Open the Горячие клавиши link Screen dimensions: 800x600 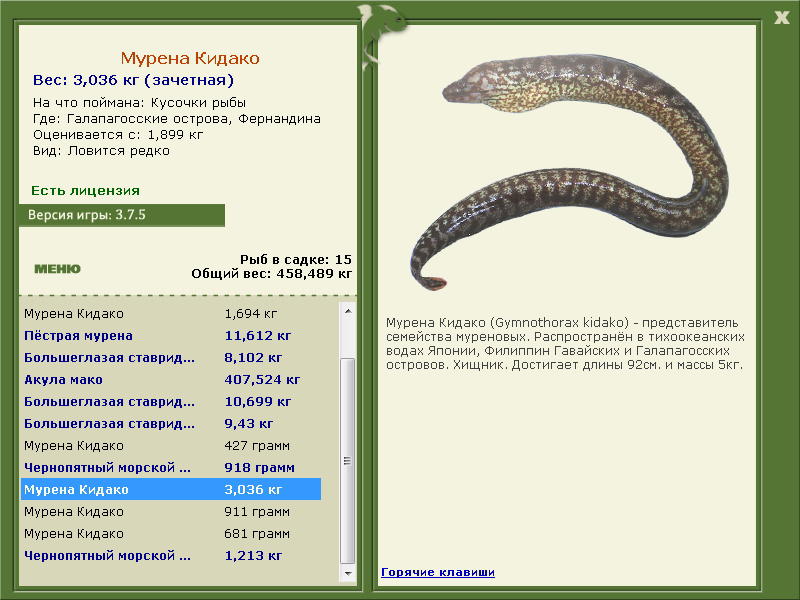click(x=438, y=572)
